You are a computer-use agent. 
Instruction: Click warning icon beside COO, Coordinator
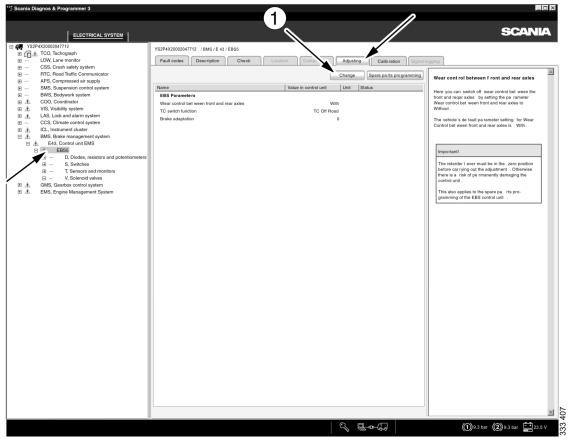pos(28,102)
